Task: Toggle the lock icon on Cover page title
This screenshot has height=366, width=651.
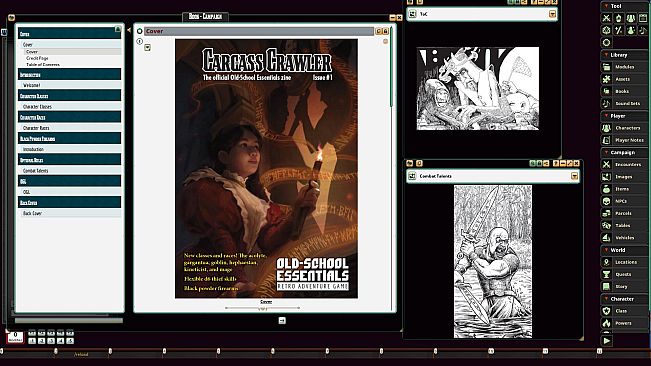Action: click(385, 31)
